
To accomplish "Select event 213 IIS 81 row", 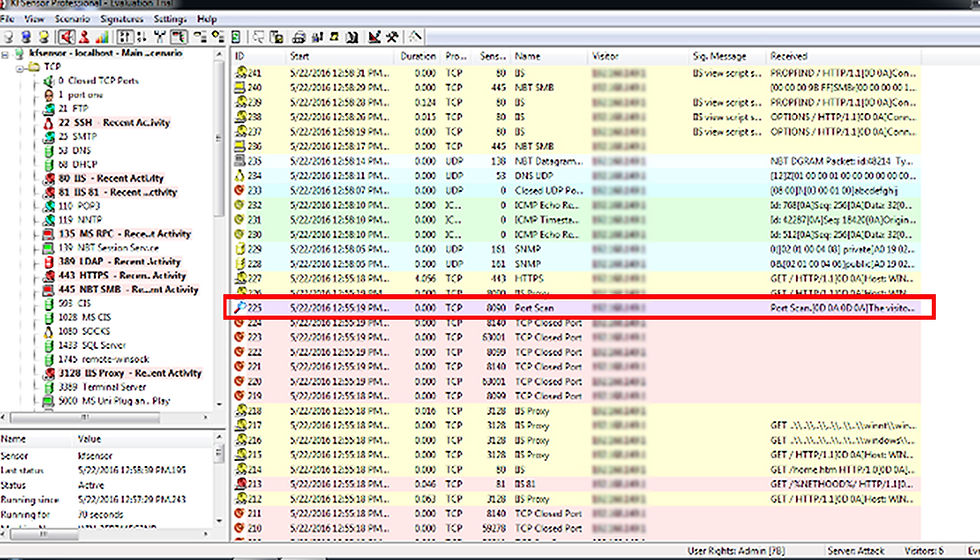I will coord(576,484).
